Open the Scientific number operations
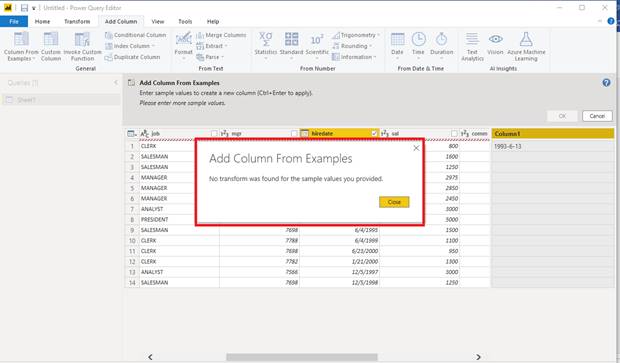620x363 pixels. pyautogui.click(x=317, y=46)
